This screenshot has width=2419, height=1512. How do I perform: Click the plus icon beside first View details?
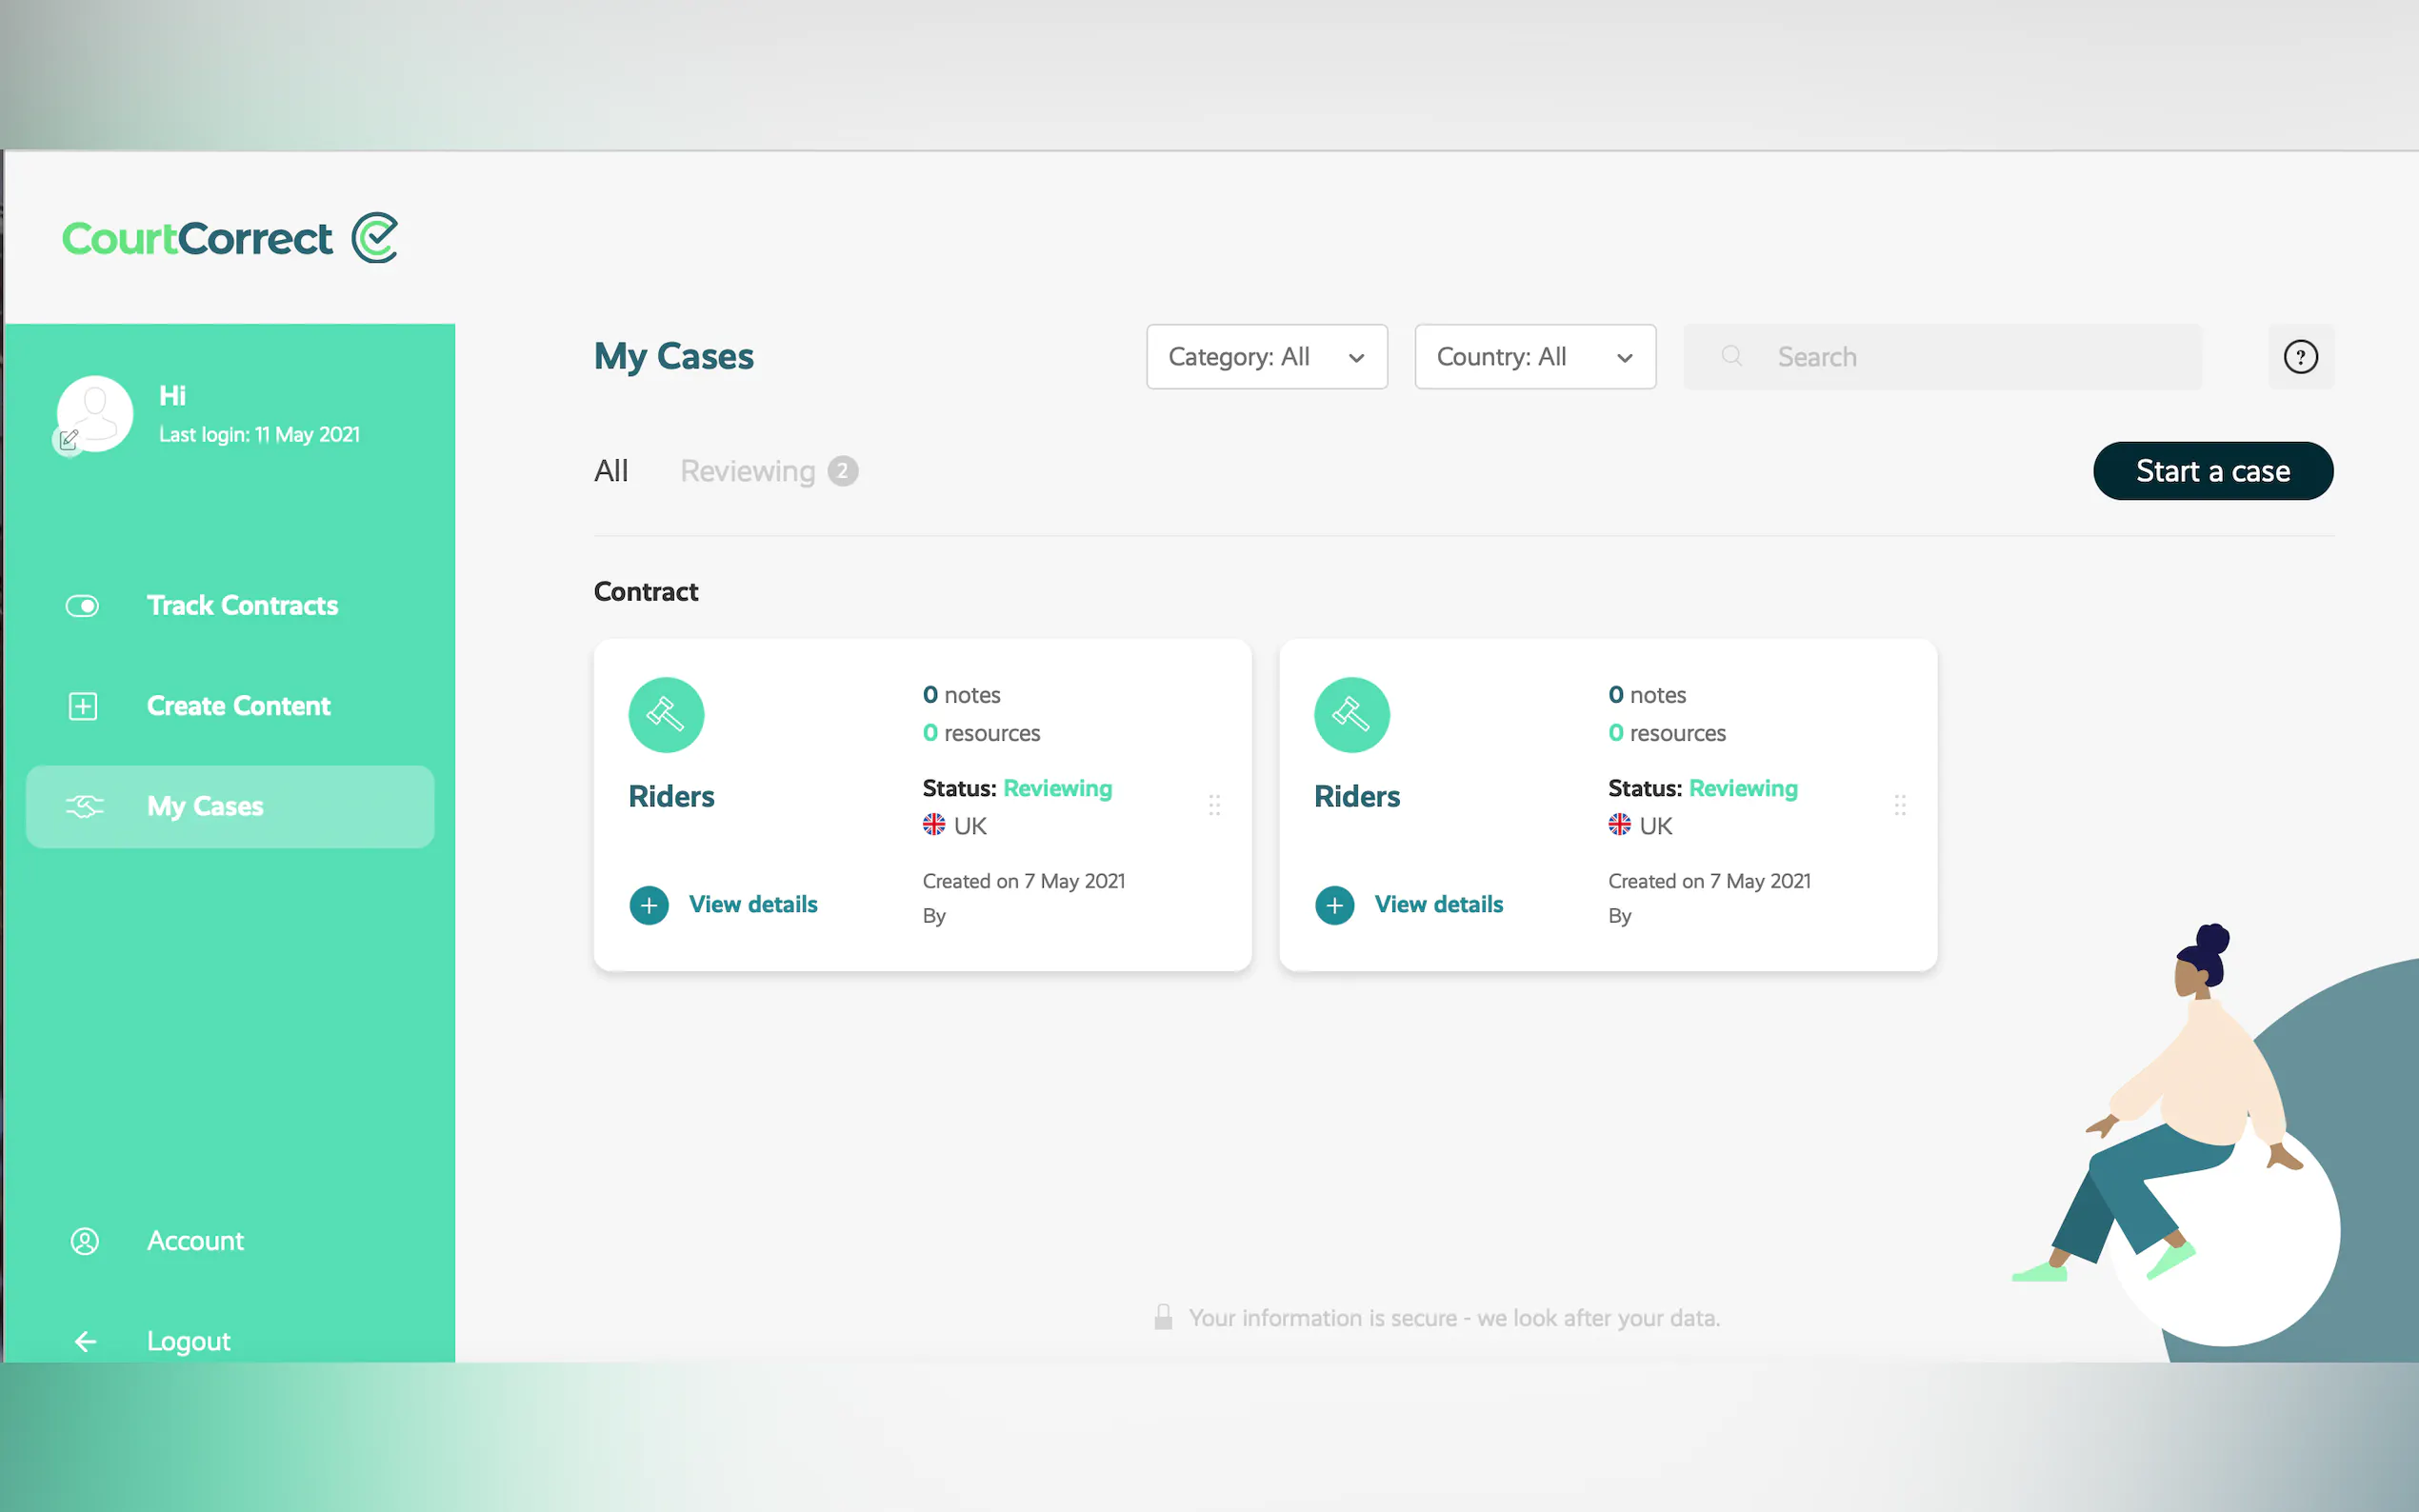[649, 905]
